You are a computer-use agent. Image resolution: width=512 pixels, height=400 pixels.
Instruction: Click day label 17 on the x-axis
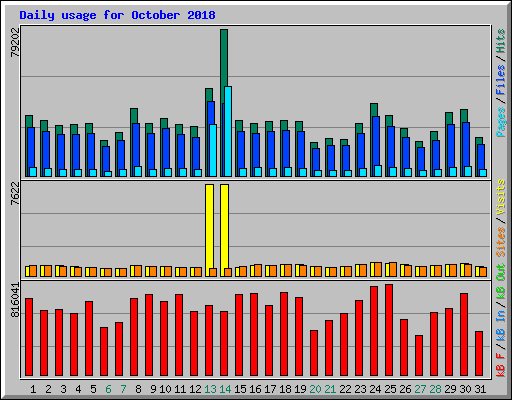(270, 389)
